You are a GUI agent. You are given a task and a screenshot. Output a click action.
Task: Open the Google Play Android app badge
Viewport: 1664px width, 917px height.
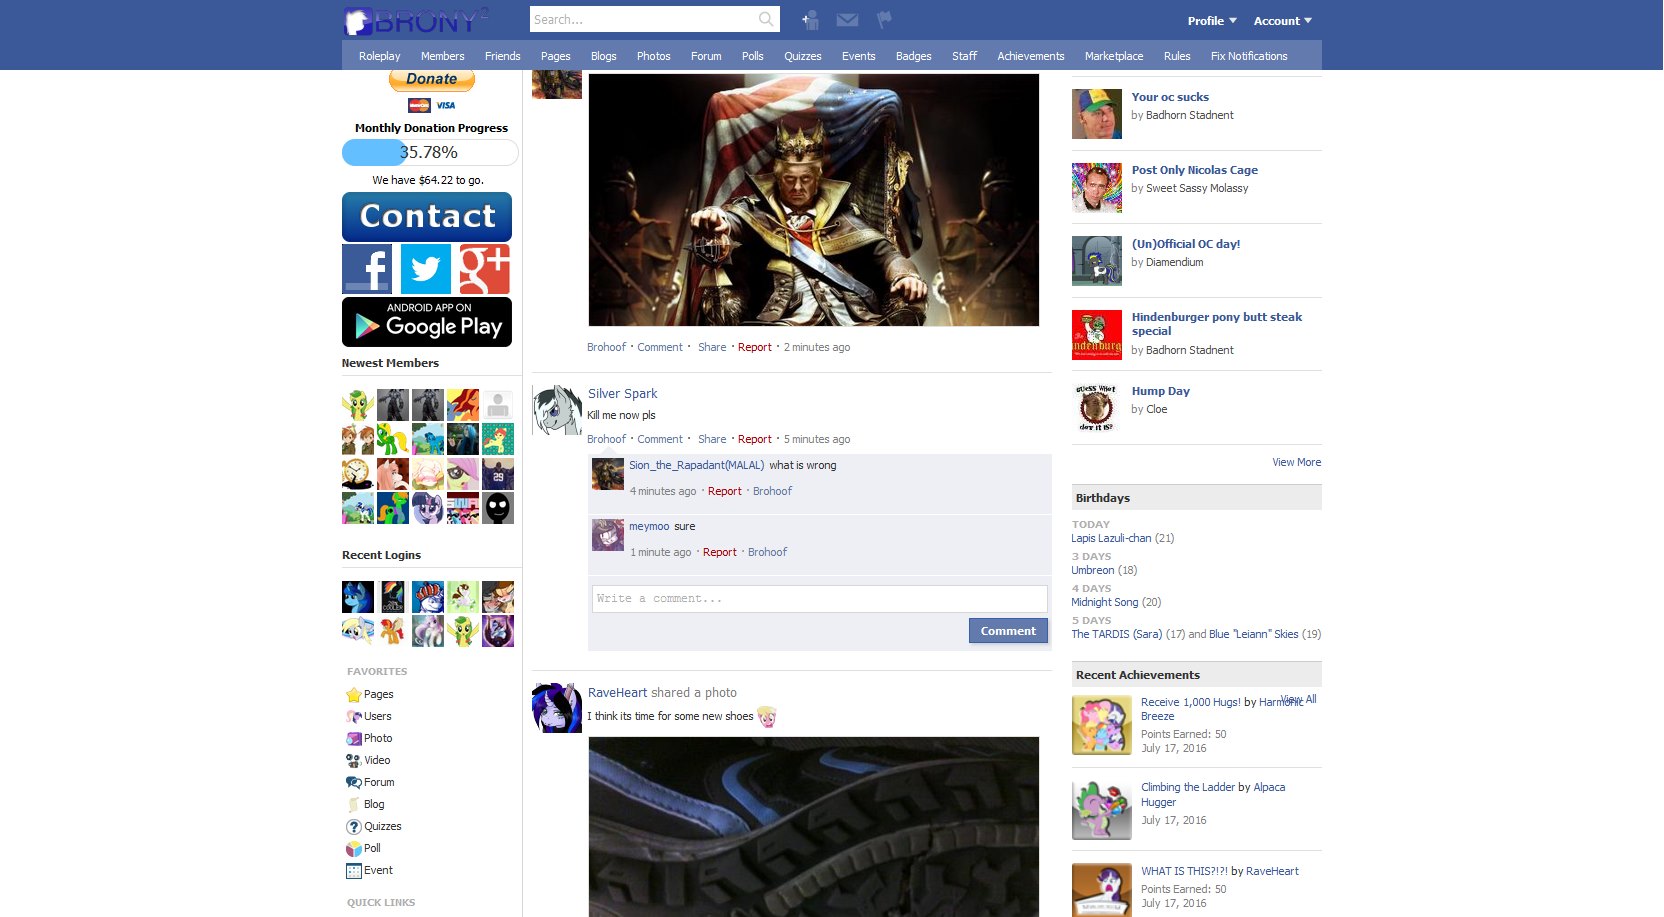tap(427, 322)
